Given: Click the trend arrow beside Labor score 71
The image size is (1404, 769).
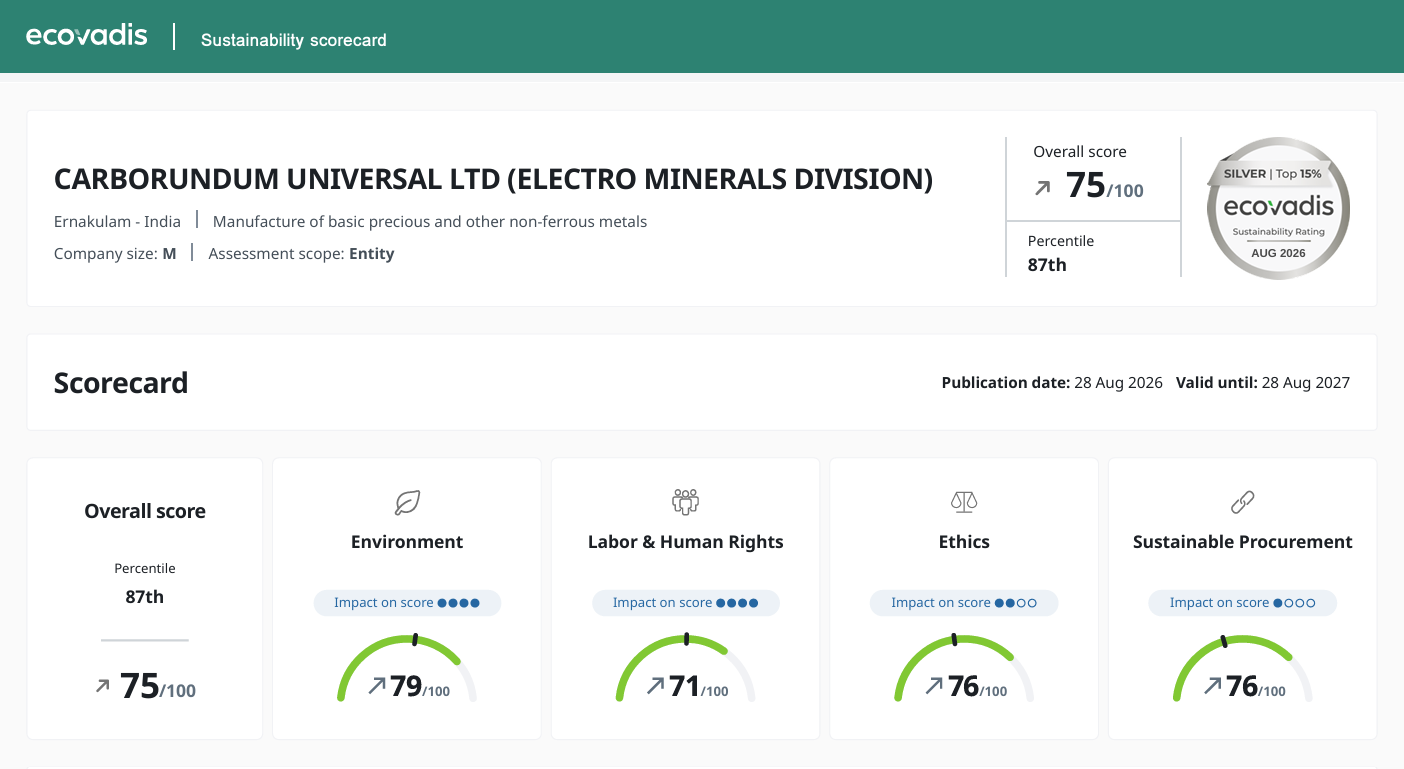Looking at the screenshot, I should [656, 686].
